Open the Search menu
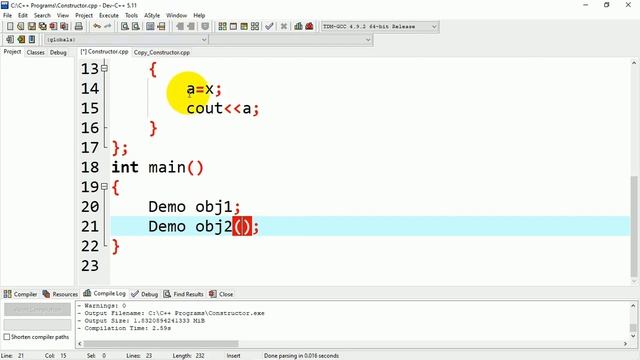640x360 pixels. pos(42,16)
